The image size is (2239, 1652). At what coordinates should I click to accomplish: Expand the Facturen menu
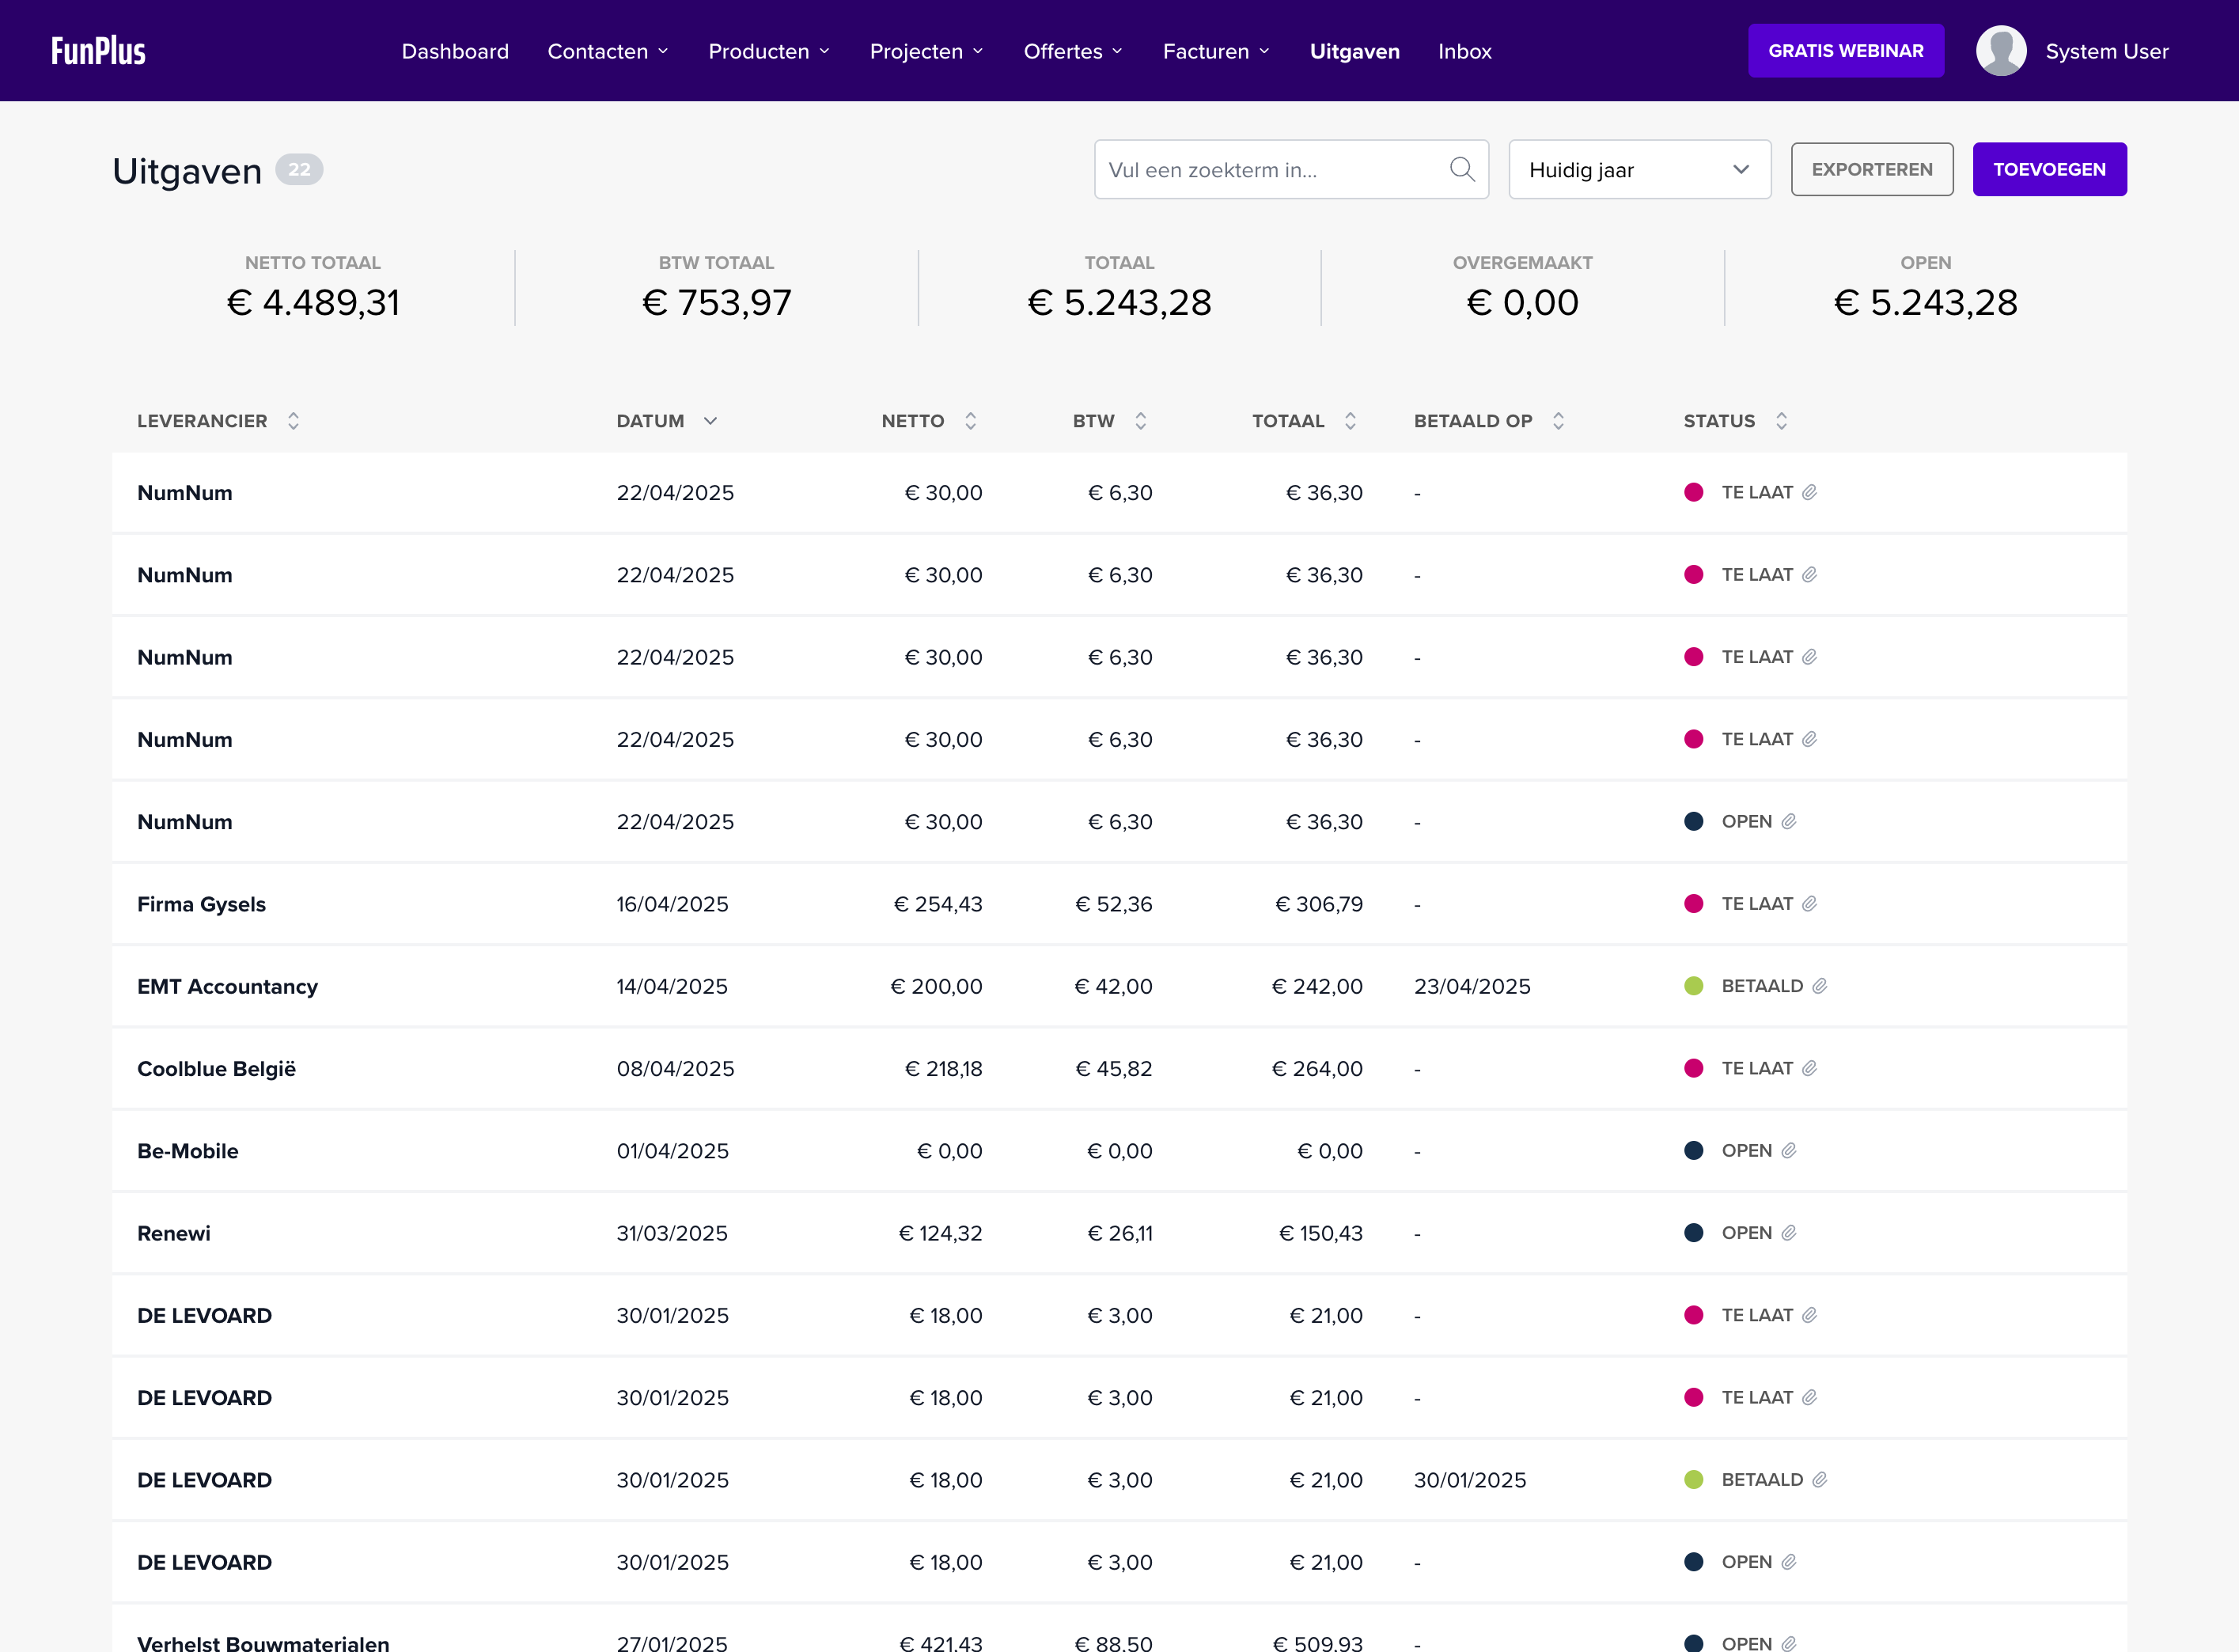(1216, 51)
